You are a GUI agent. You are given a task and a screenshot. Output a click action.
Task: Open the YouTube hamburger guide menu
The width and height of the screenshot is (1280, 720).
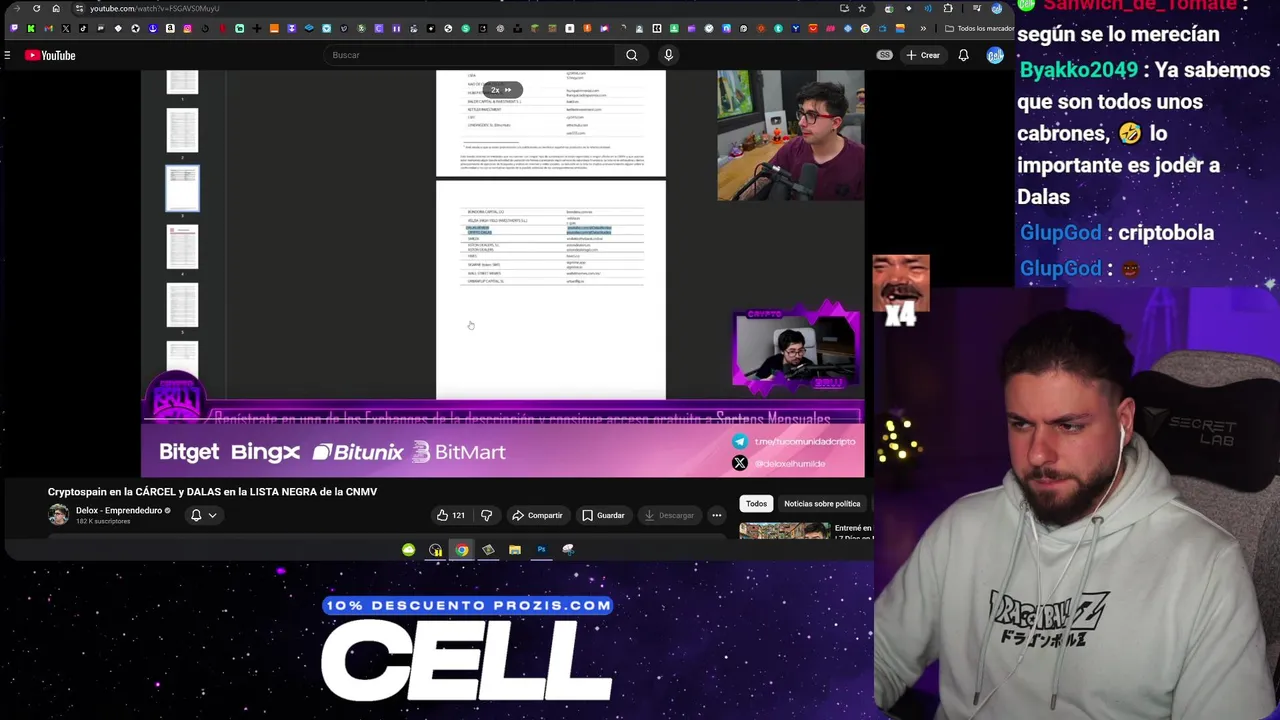pyautogui.click(x=7, y=55)
